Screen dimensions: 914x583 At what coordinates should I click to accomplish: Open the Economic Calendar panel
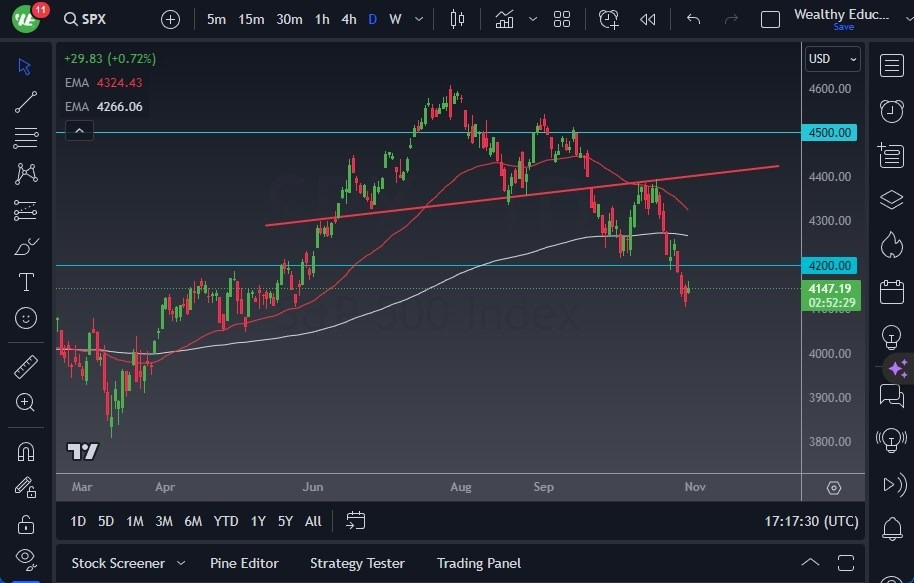[891, 289]
